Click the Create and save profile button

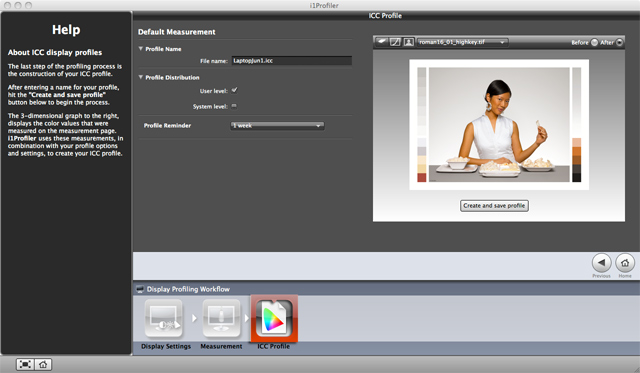pyautogui.click(x=494, y=206)
